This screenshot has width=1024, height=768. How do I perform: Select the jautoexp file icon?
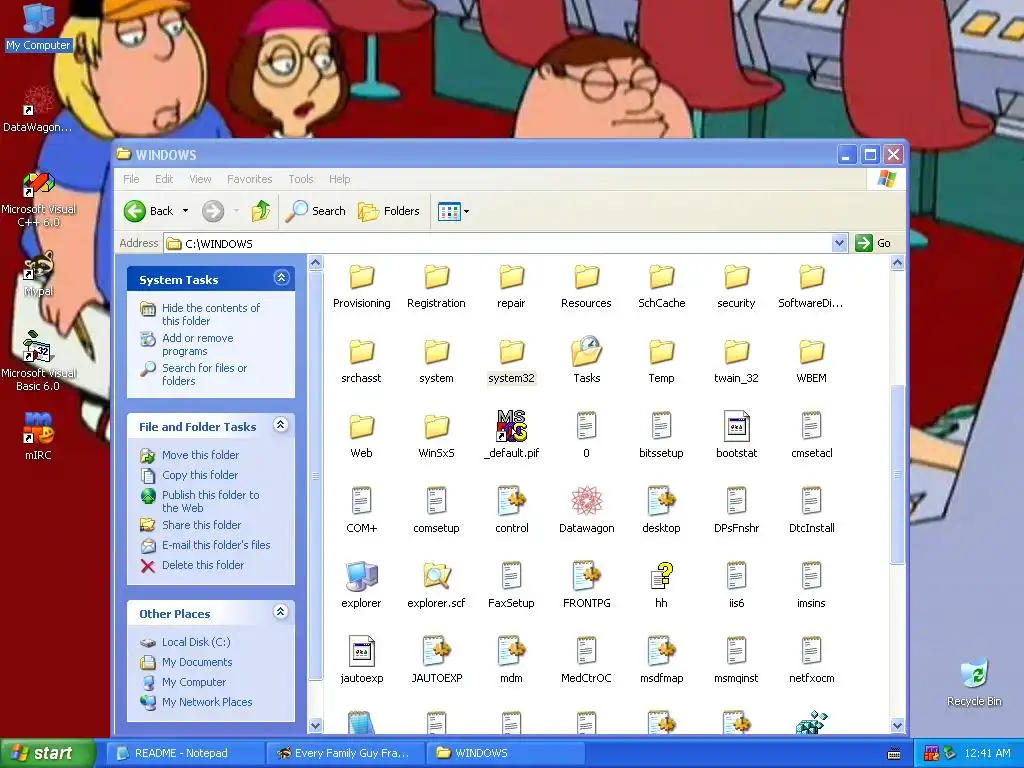coord(361,652)
